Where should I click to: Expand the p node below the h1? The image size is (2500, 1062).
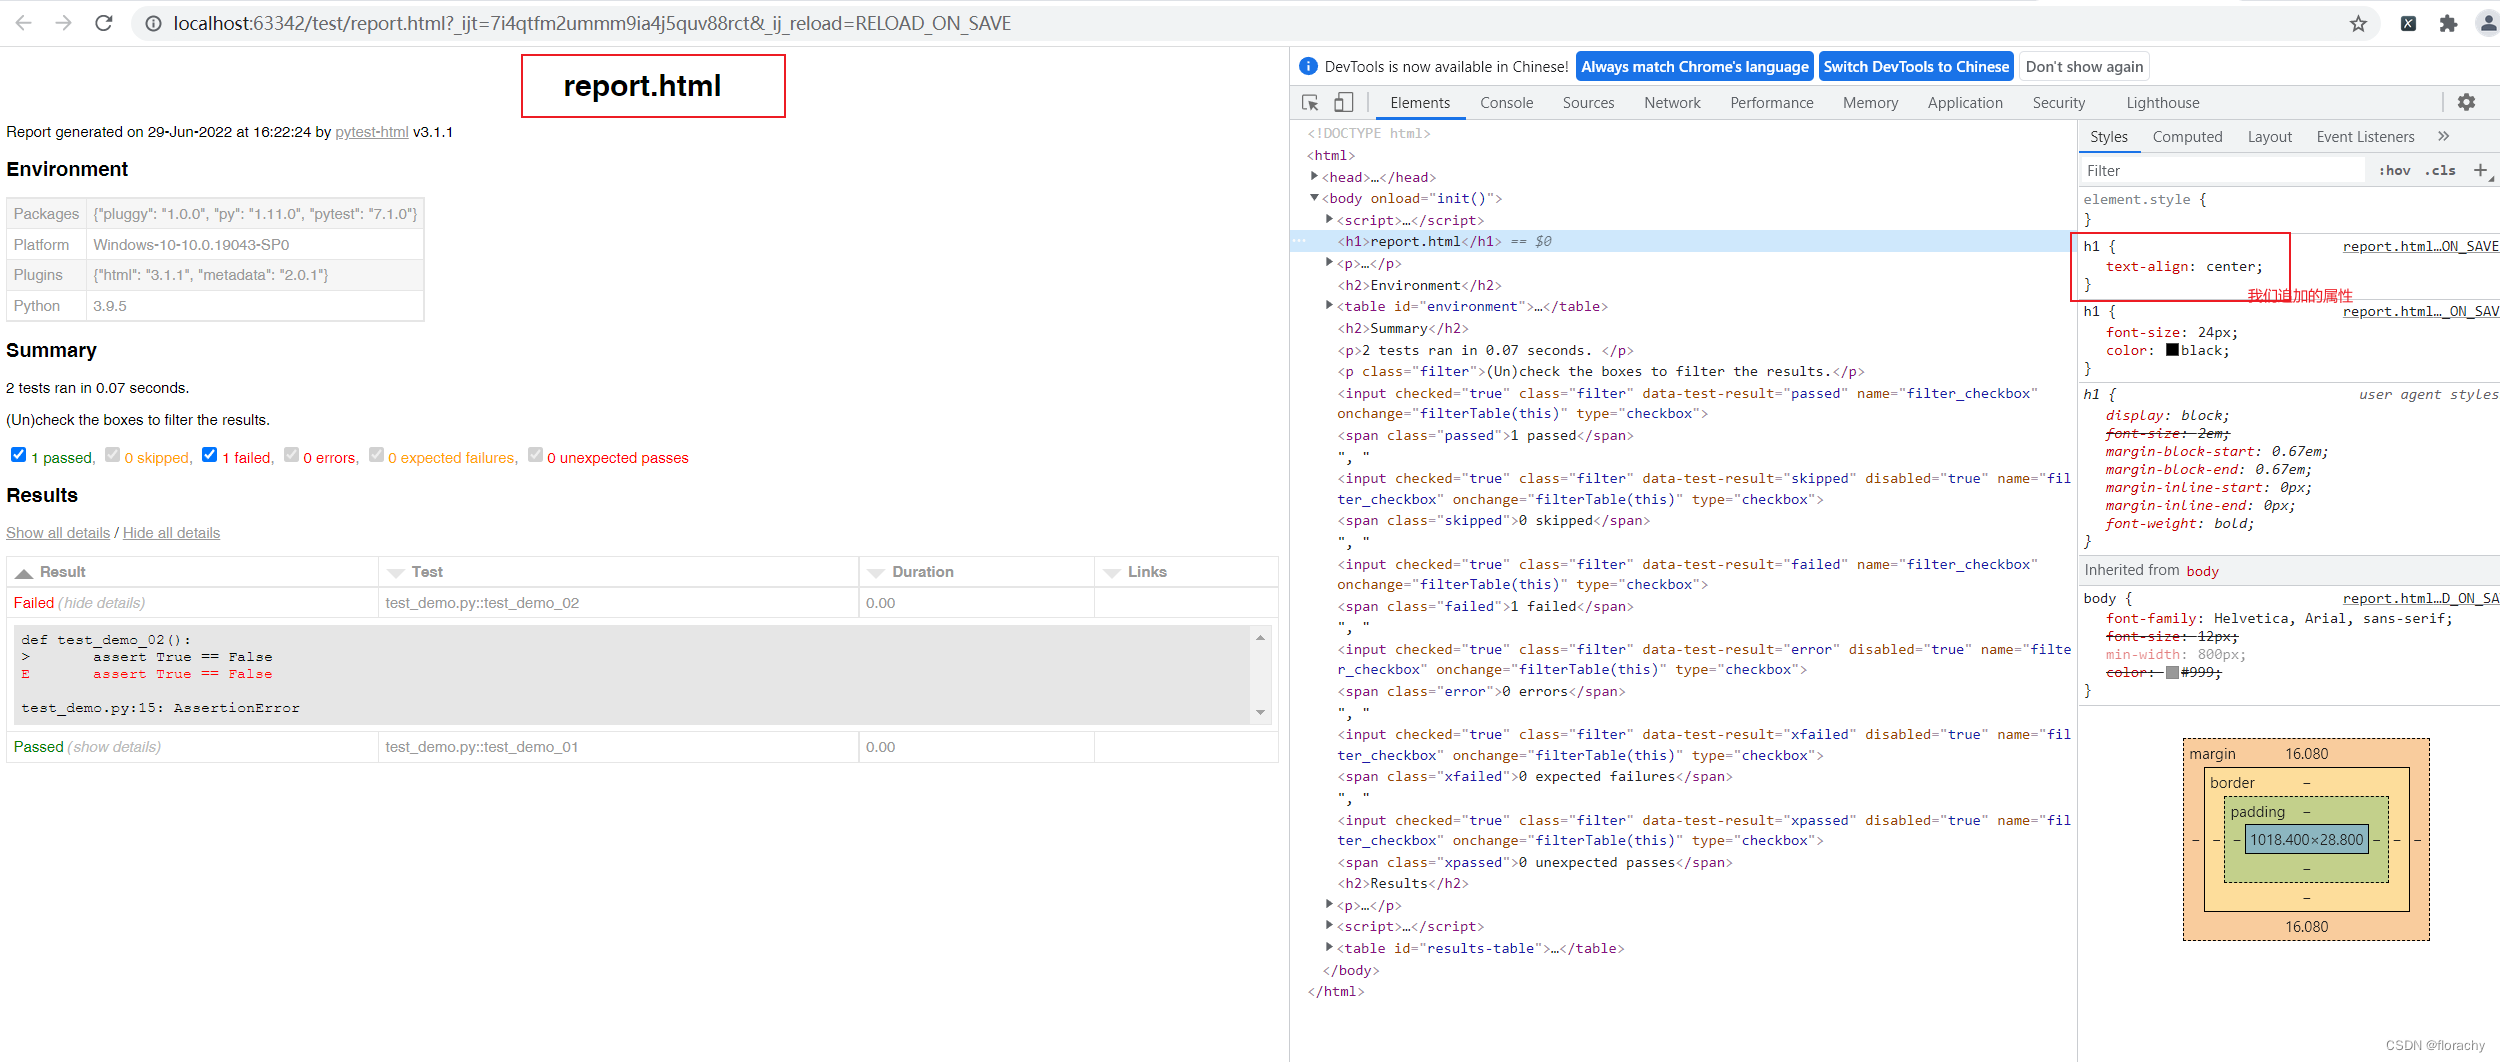pos(1329,262)
